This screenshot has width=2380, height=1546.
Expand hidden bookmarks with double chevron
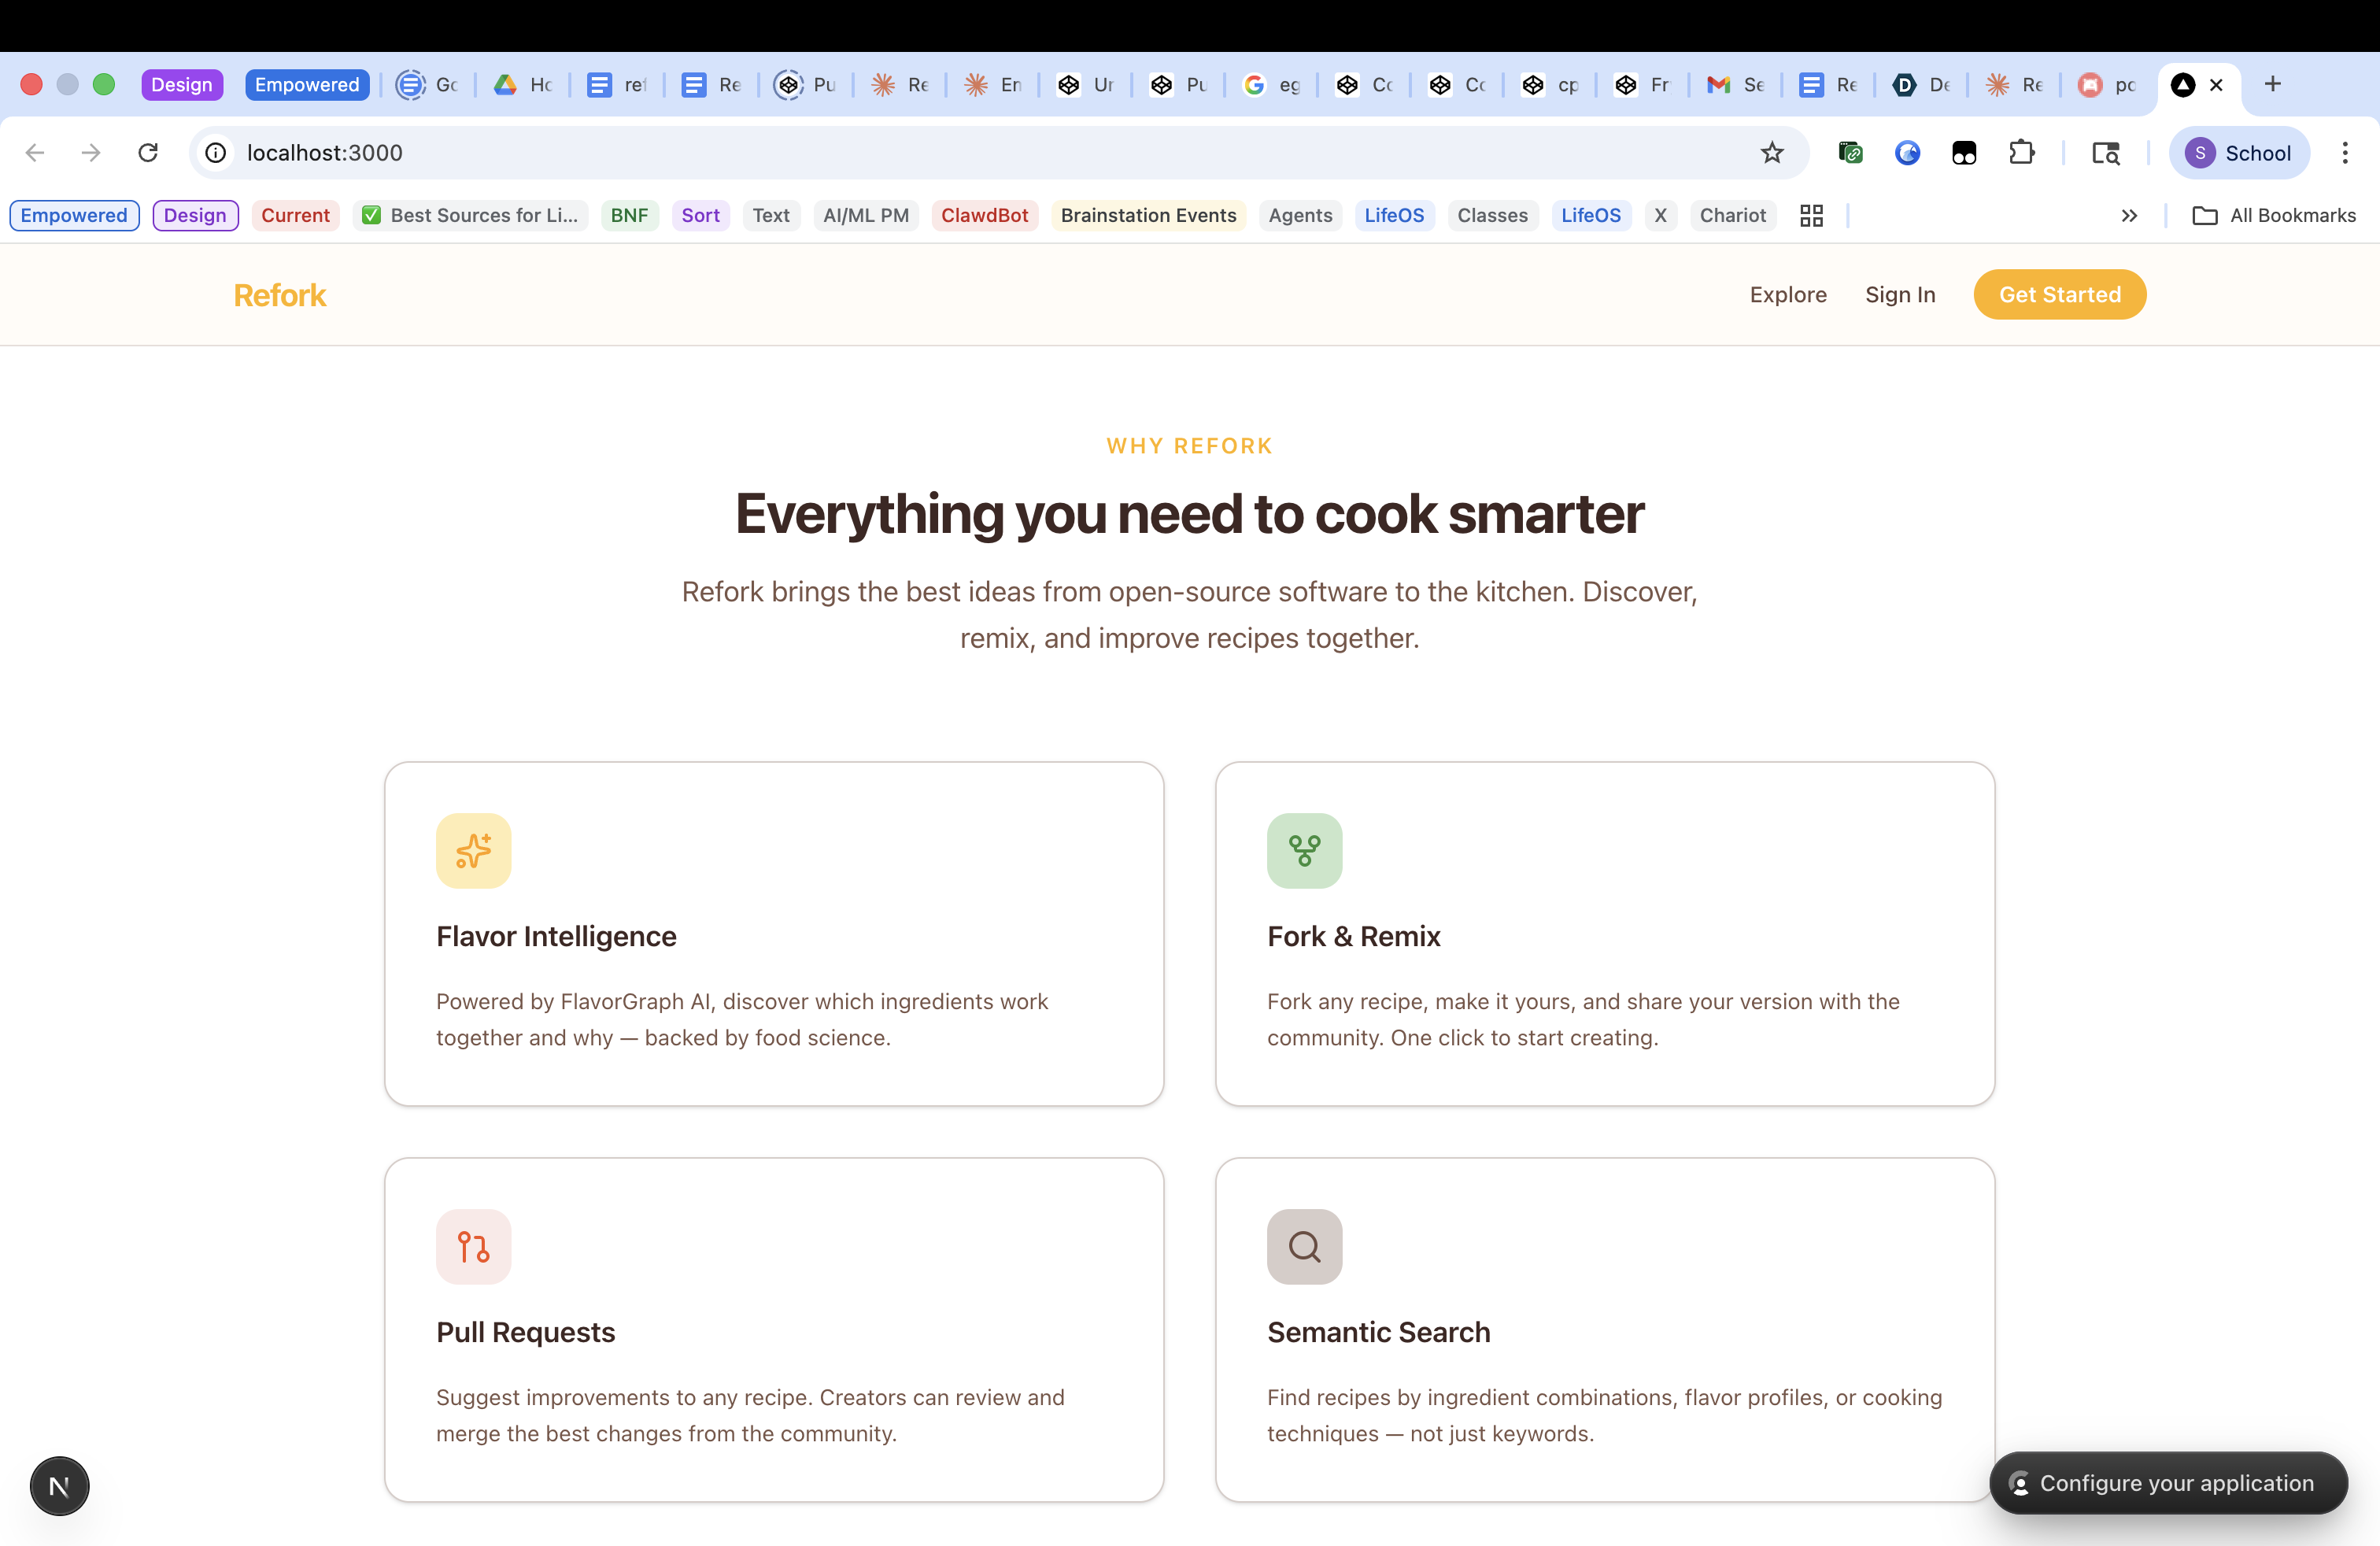pyautogui.click(x=2129, y=216)
